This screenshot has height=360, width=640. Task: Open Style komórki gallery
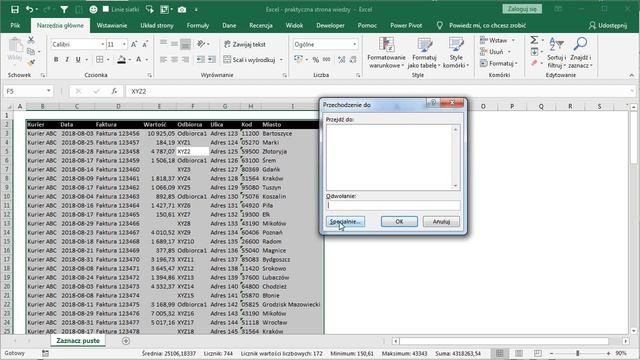(456, 52)
